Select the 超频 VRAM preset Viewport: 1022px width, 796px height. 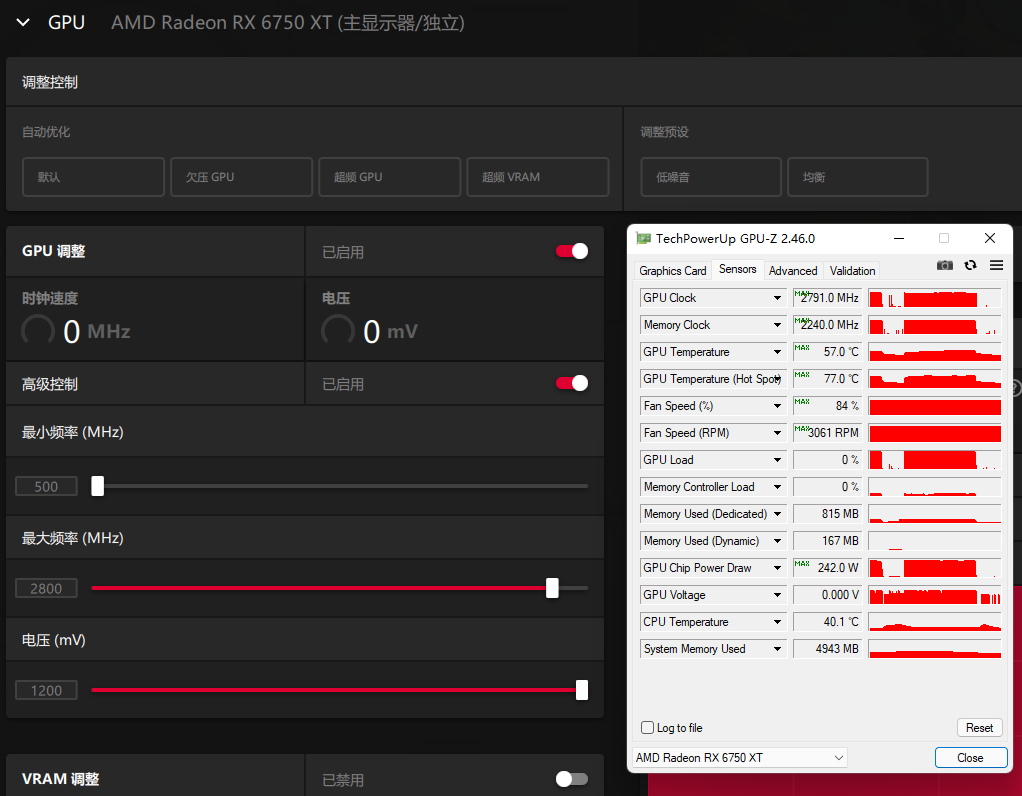coord(538,177)
